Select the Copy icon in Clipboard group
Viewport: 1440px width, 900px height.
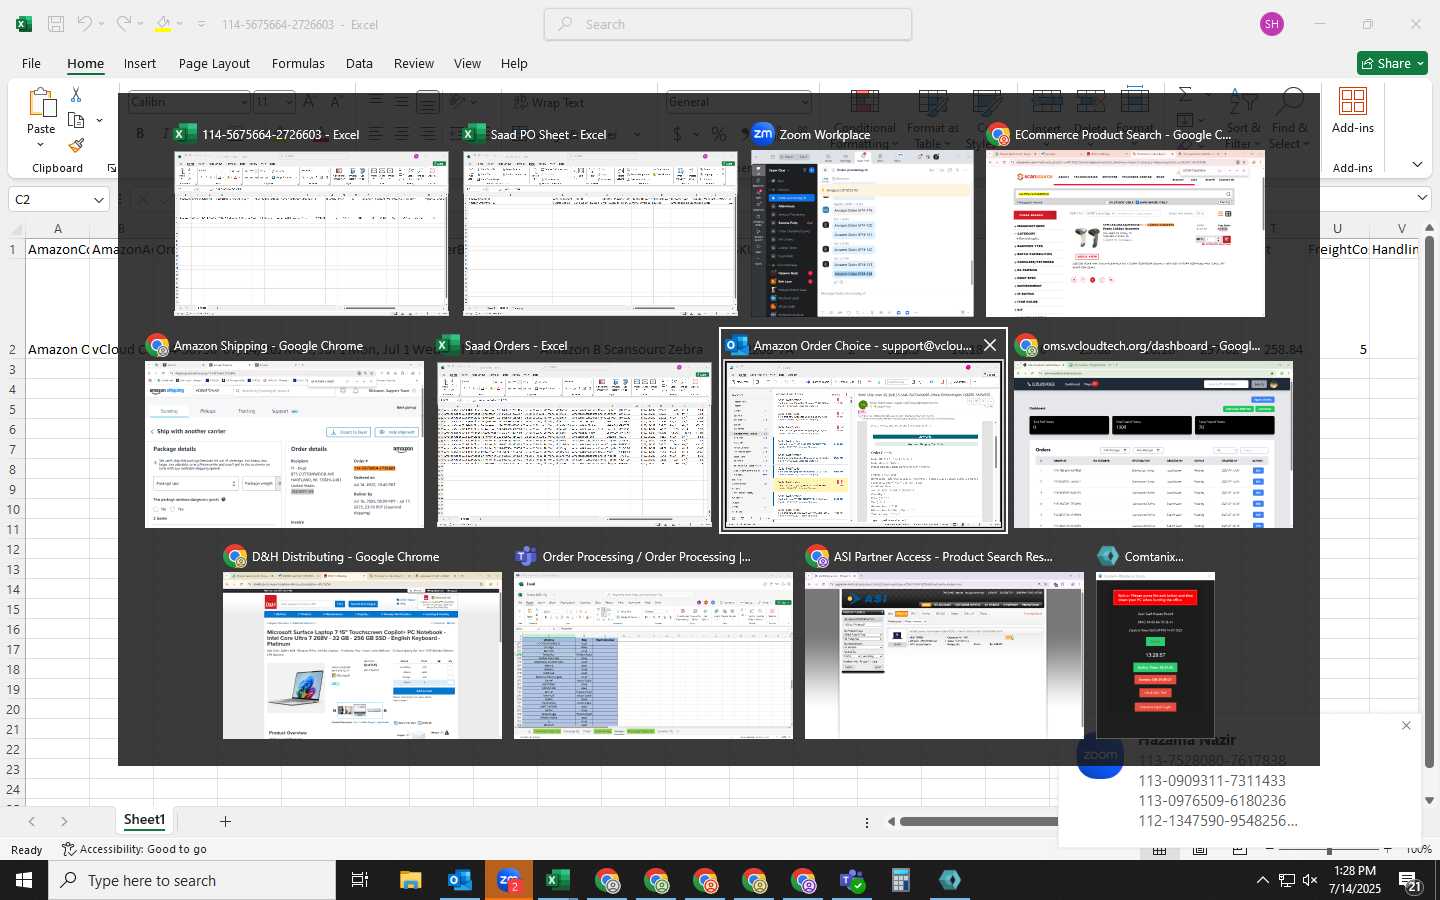click(76, 120)
